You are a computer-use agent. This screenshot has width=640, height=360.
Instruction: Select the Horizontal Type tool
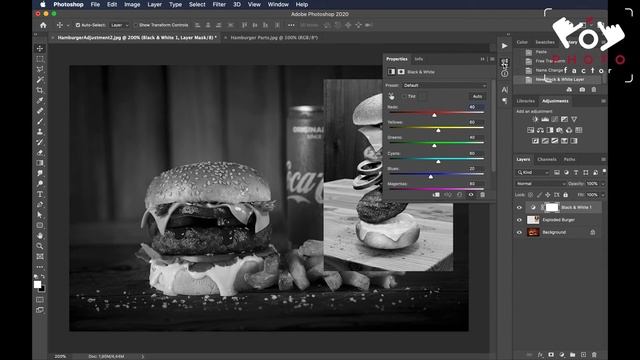click(40, 194)
